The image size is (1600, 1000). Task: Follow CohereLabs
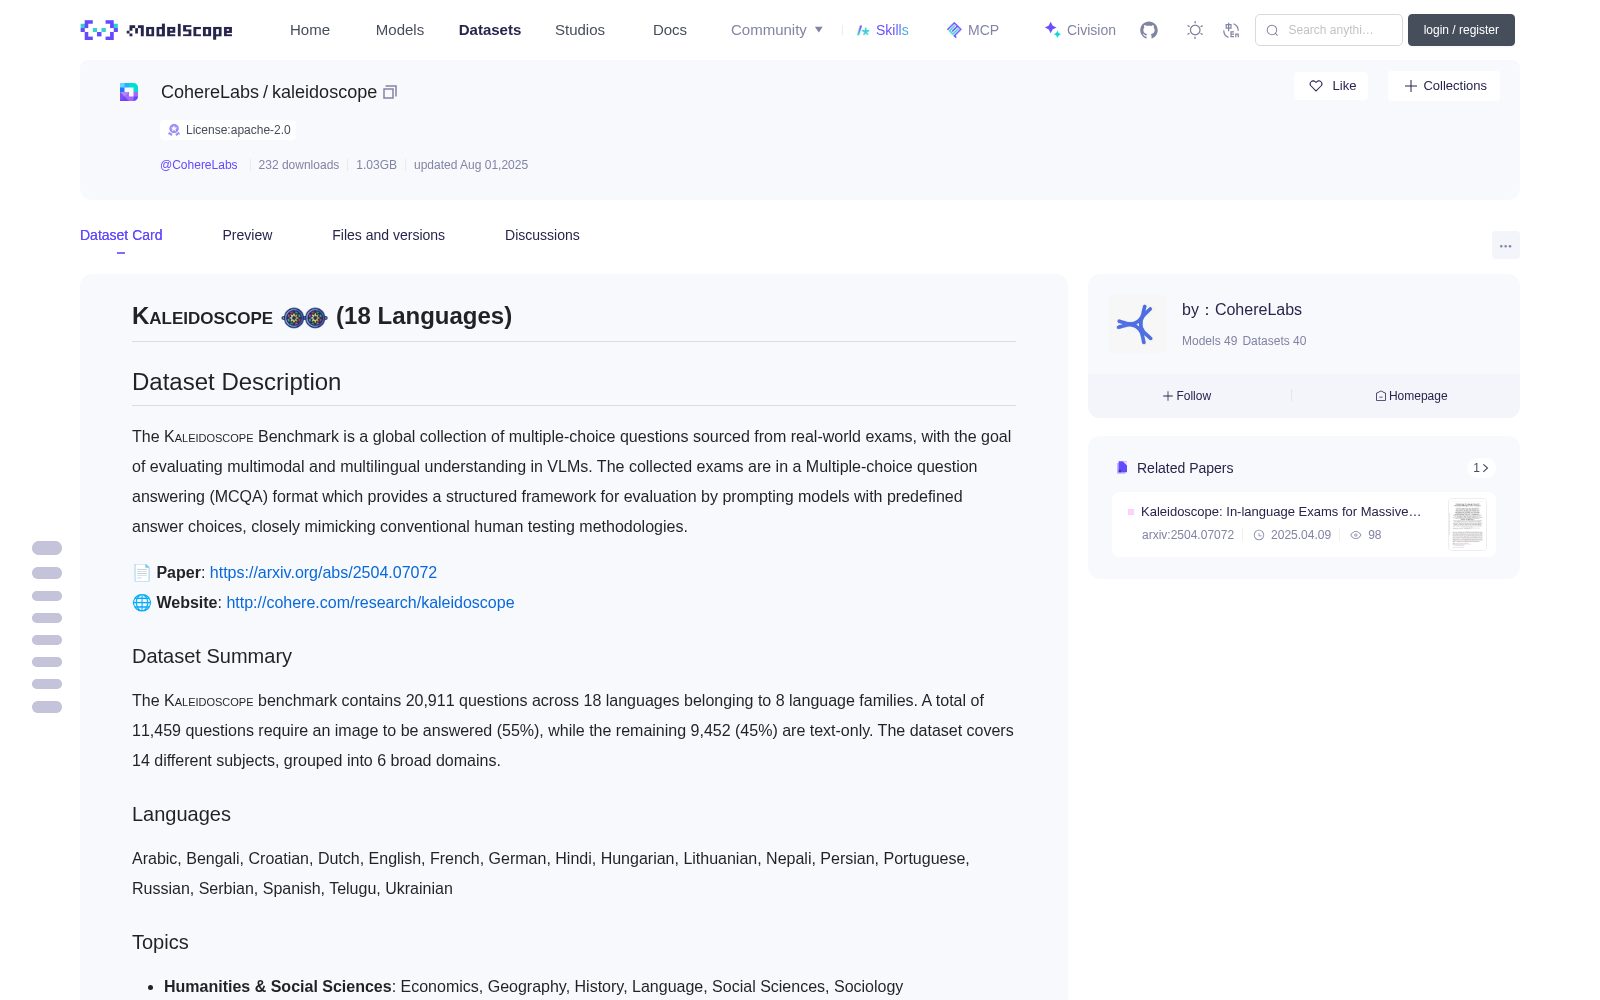1187,396
